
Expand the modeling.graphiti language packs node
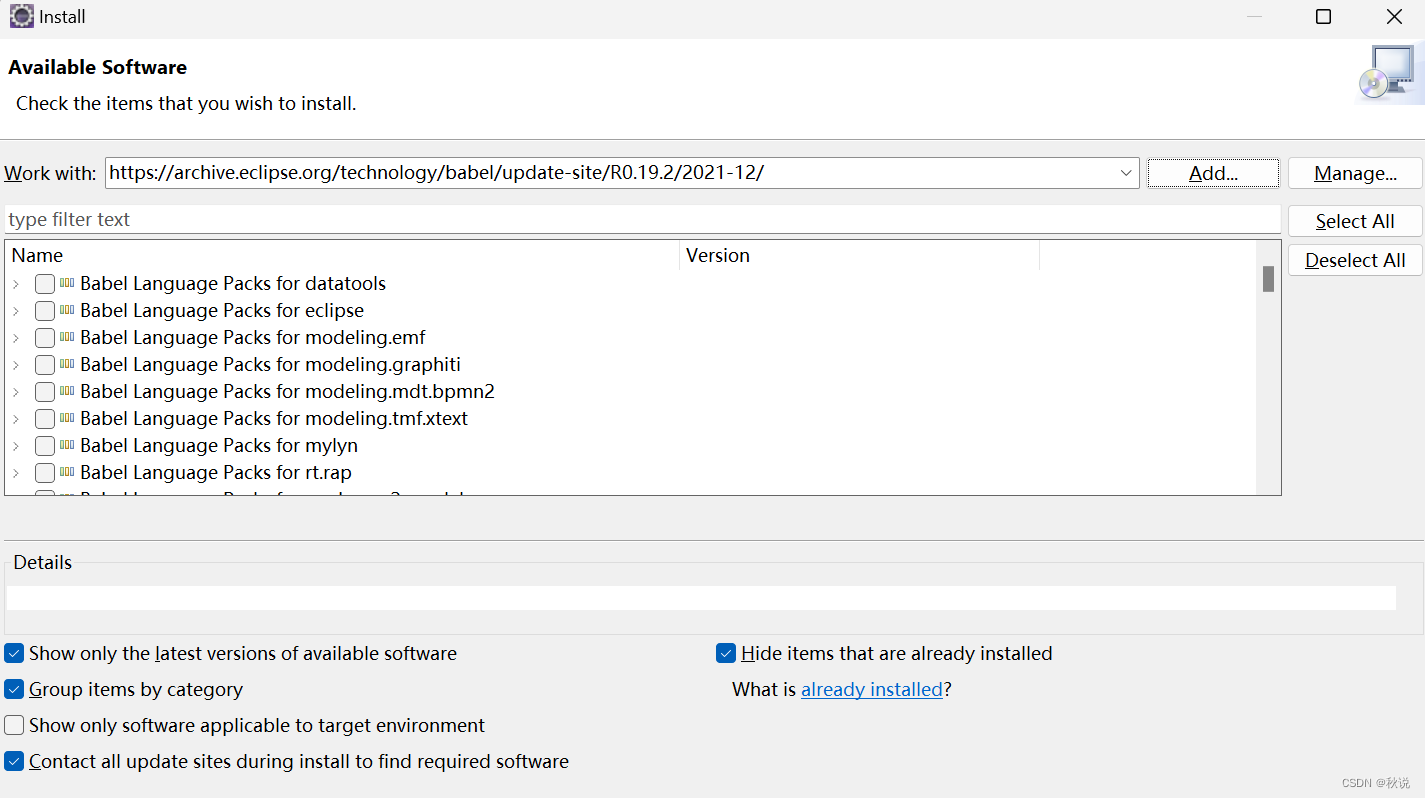(x=16, y=365)
